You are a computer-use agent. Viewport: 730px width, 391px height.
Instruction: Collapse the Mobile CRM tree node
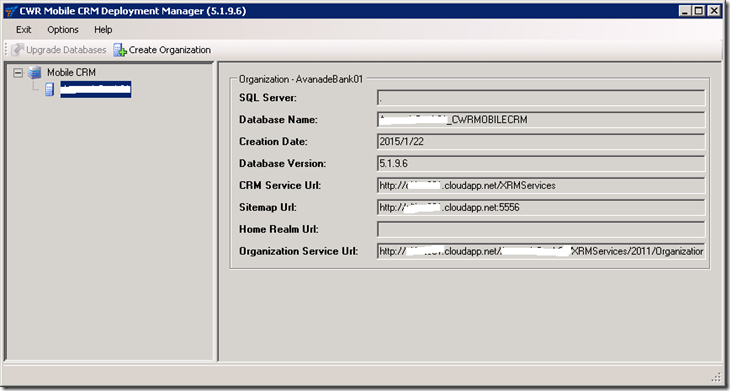tap(18, 73)
